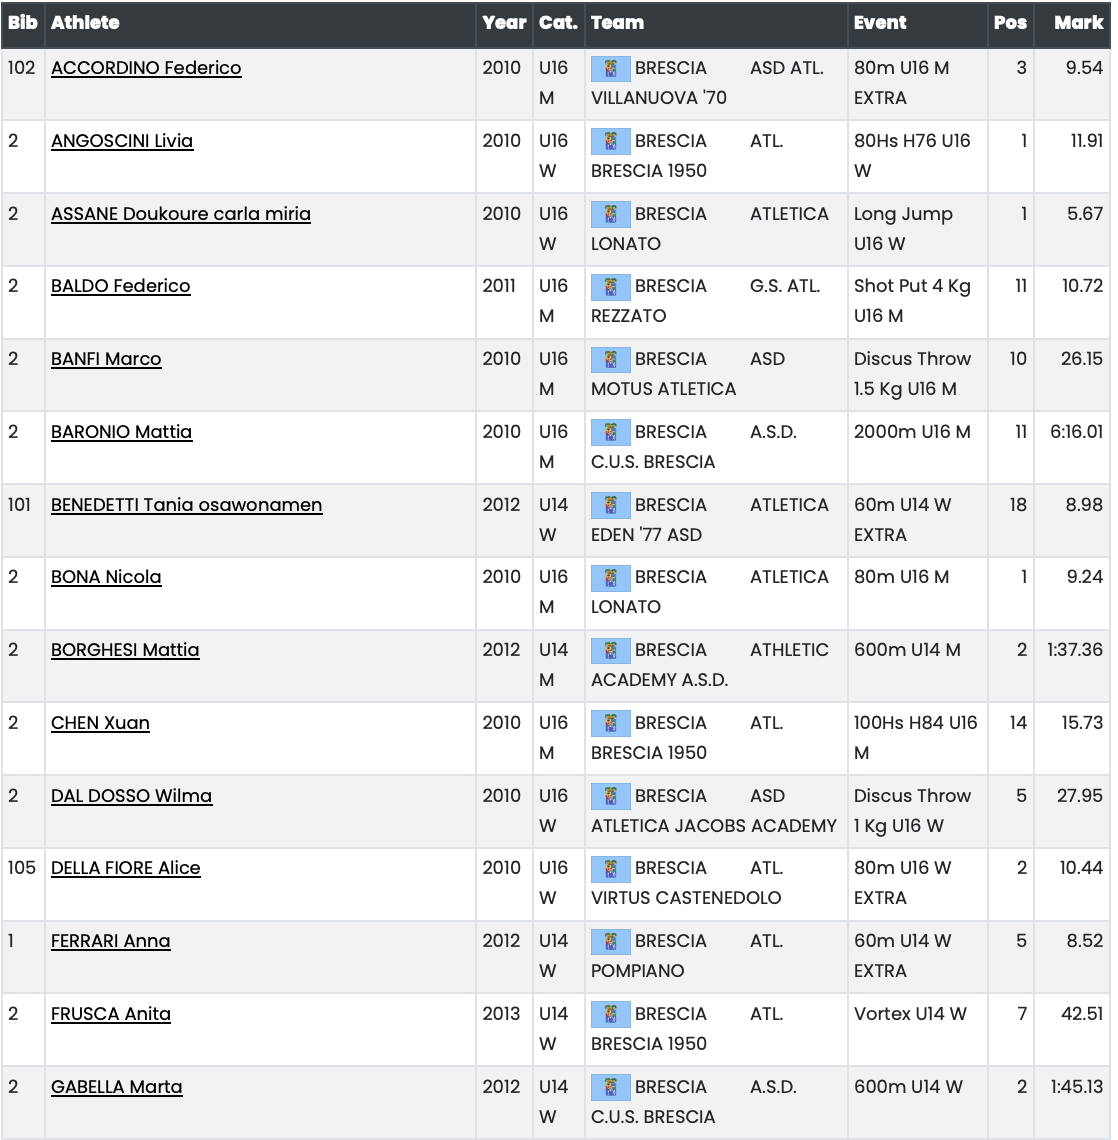Screen dimensions: 1118x1140
Task: Click event '100Hs H84 U16 M'
Action: [x=915, y=737]
